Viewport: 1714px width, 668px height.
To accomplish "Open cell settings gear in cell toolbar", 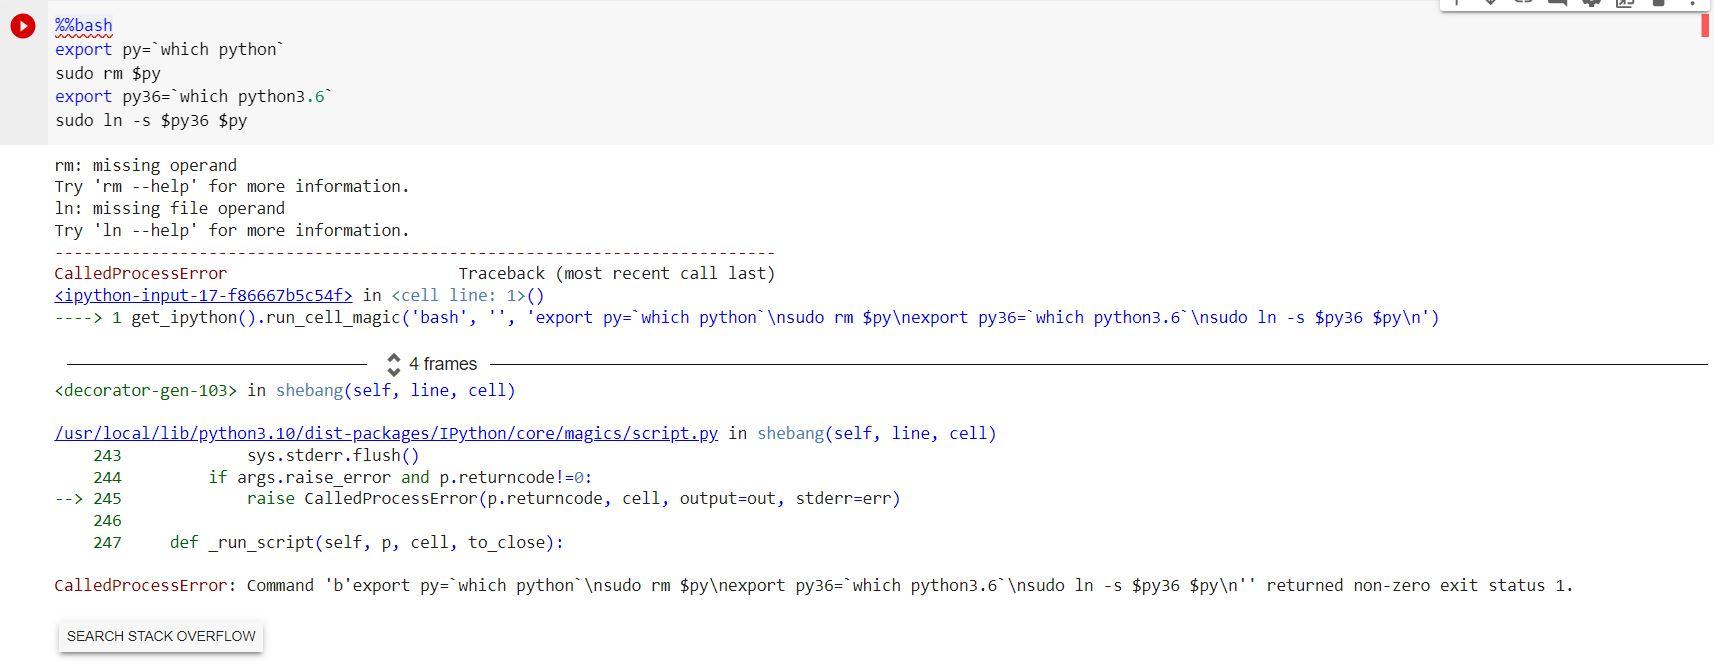I will pyautogui.click(x=1591, y=3).
